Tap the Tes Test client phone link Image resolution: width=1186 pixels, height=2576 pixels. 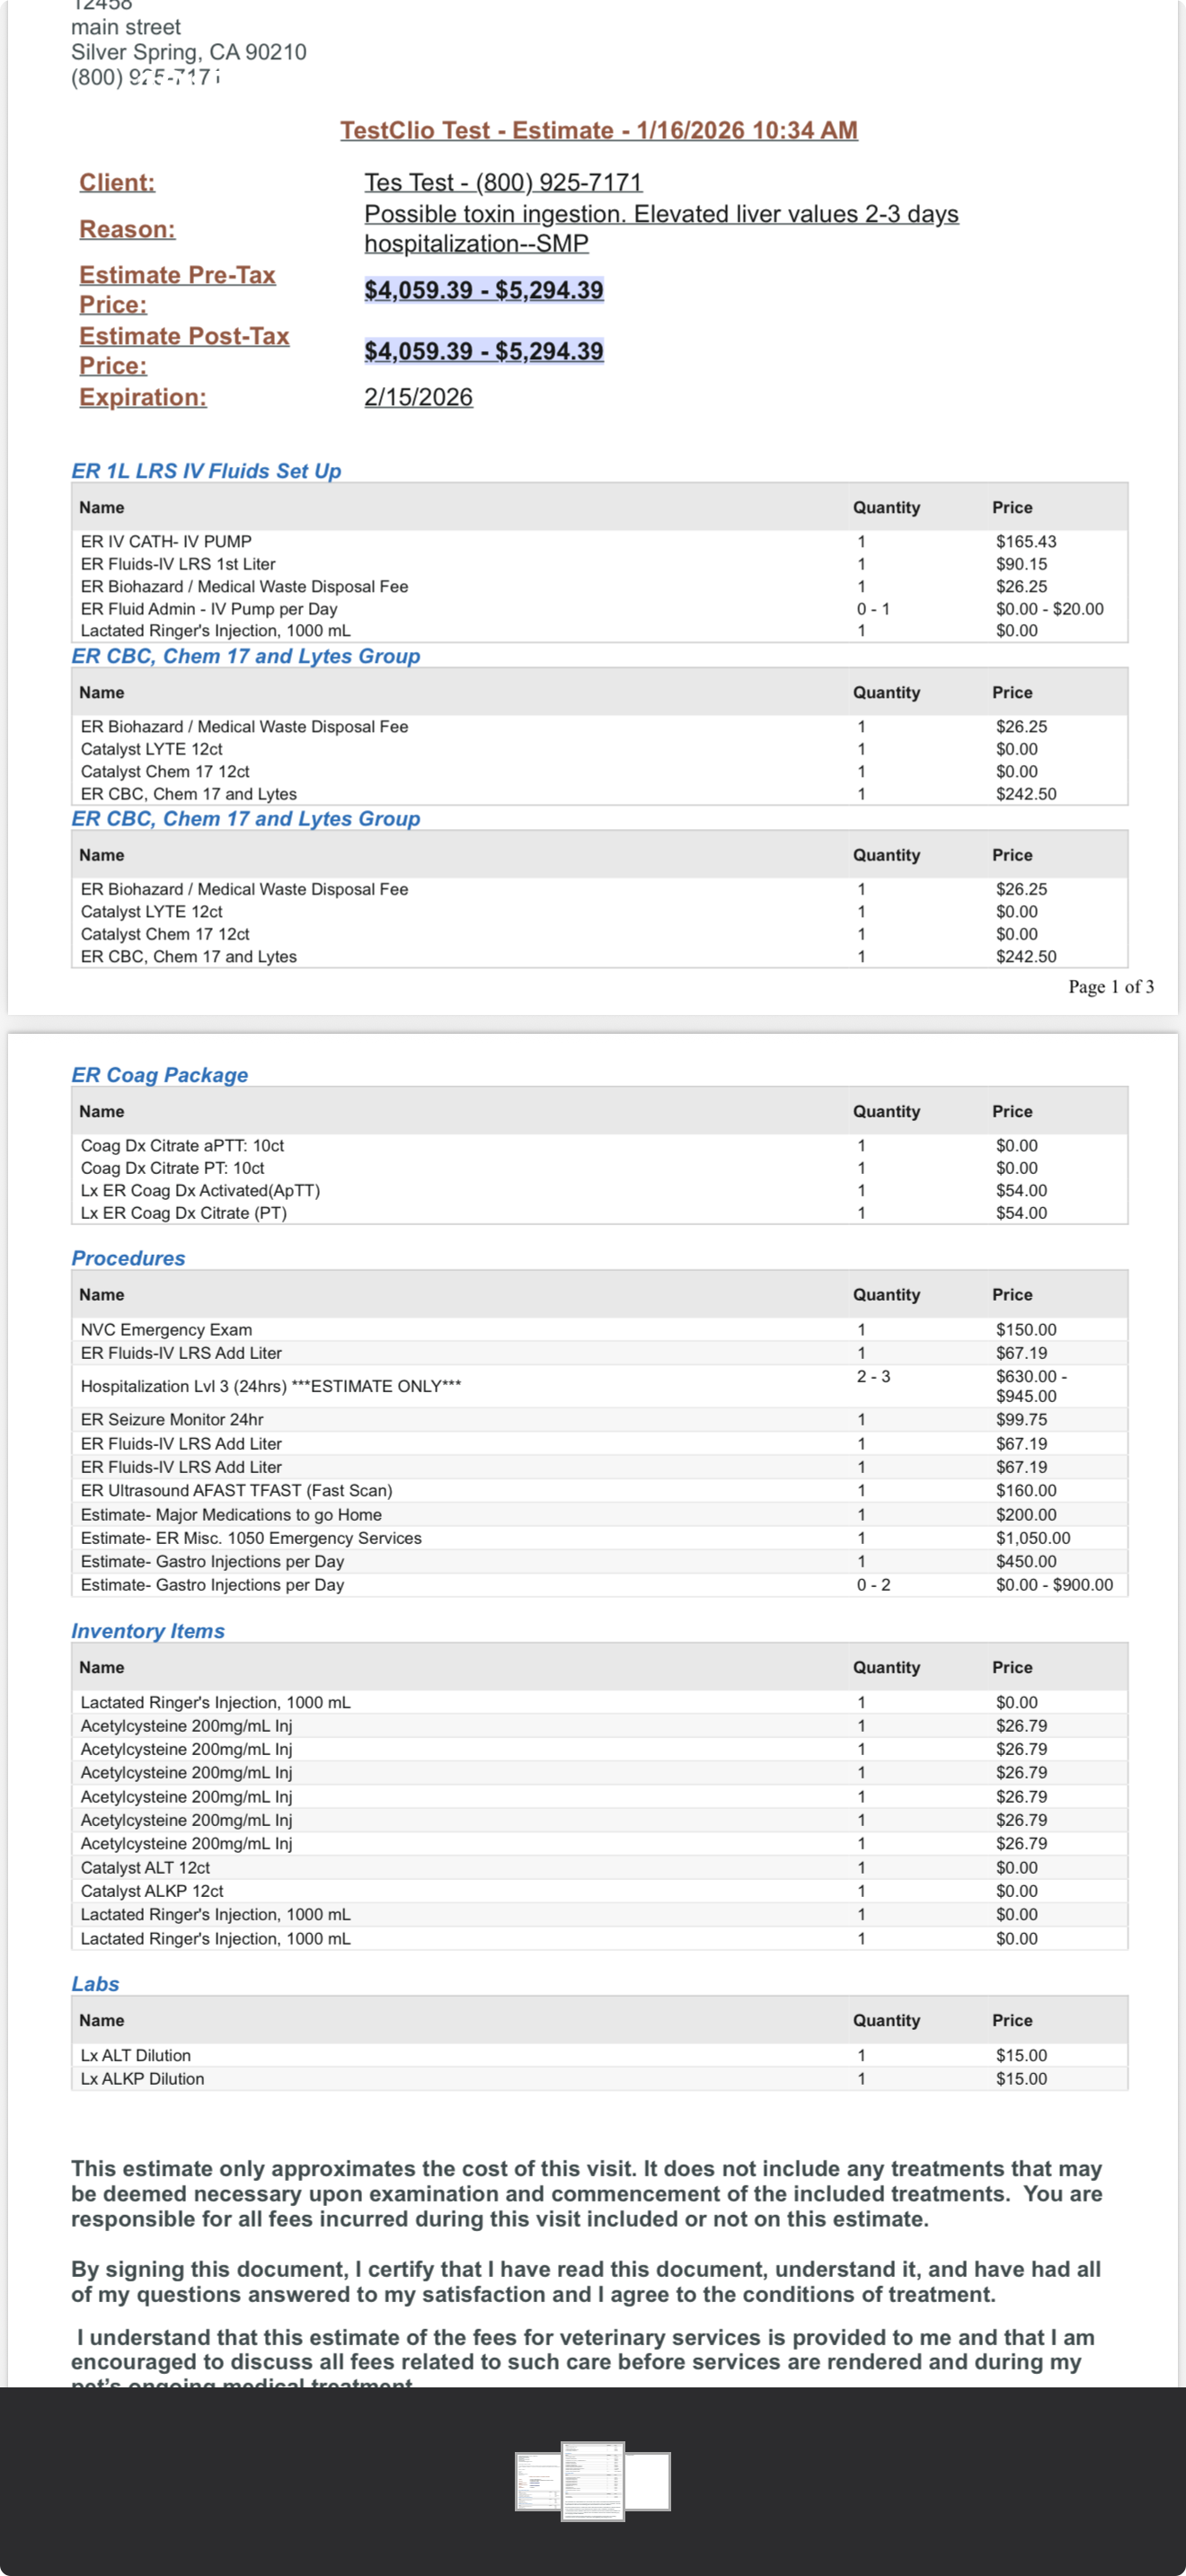(503, 182)
